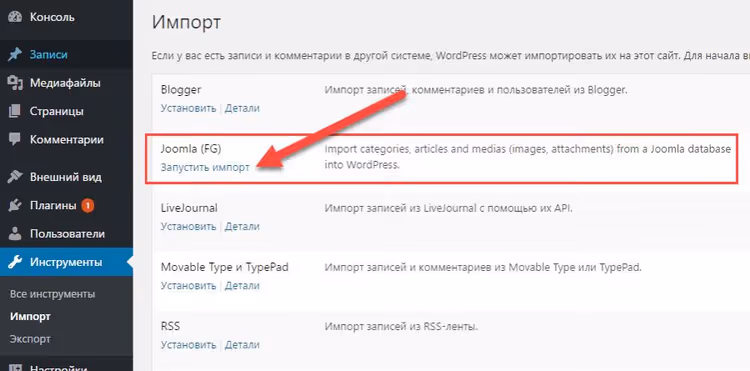Click the Blogger importer name

point(181,90)
